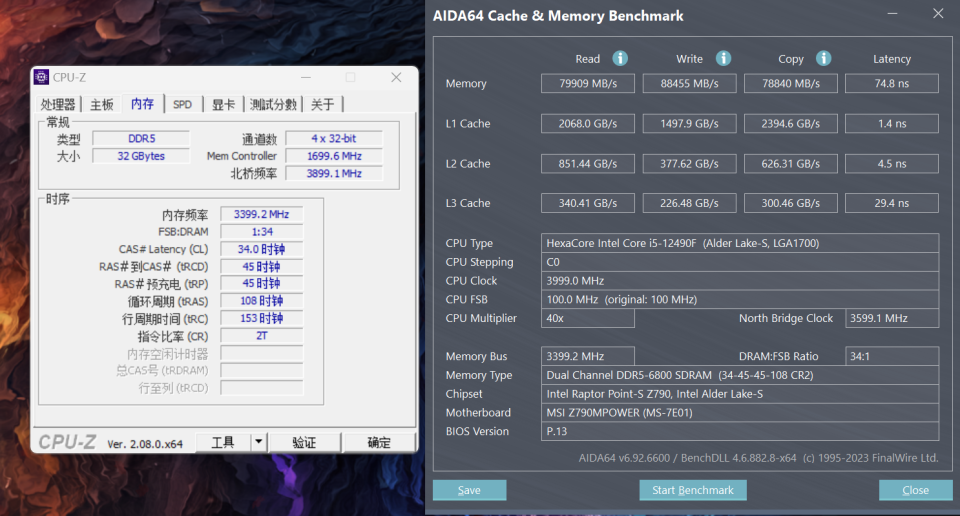Click Memory Read value 79909 MB/s
The image size is (960, 516).
coord(588,83)
